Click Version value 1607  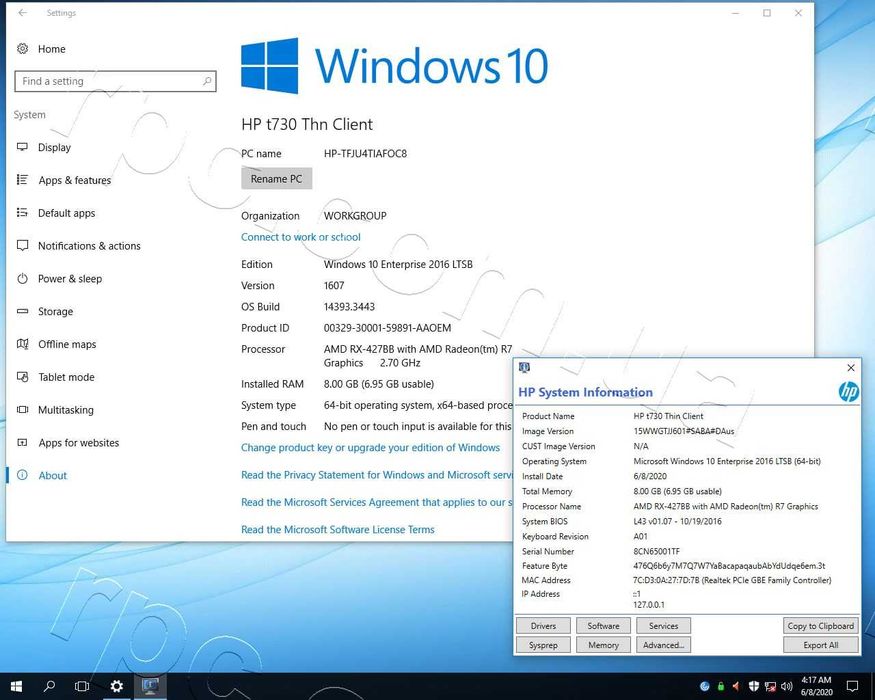coord(334,285)
